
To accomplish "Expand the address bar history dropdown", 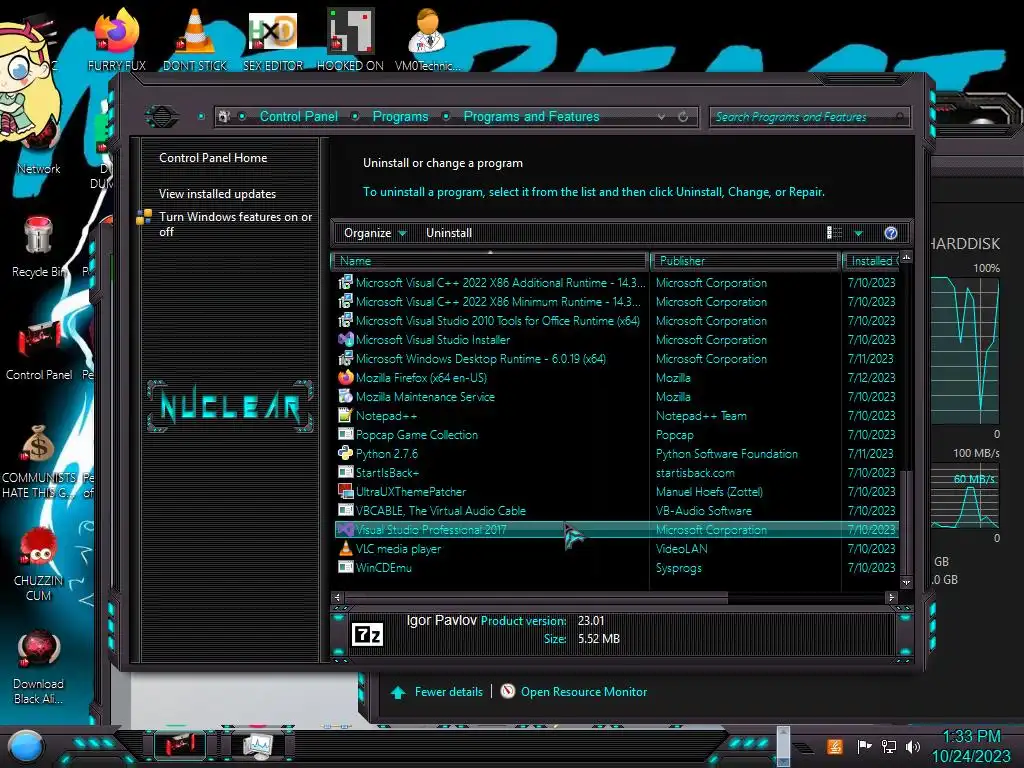I will tap(662, 117).
